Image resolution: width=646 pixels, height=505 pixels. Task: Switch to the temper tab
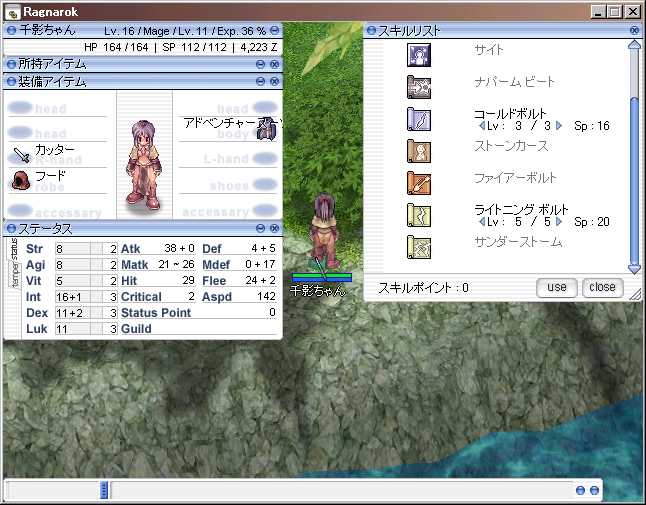[x=15, y=274]
